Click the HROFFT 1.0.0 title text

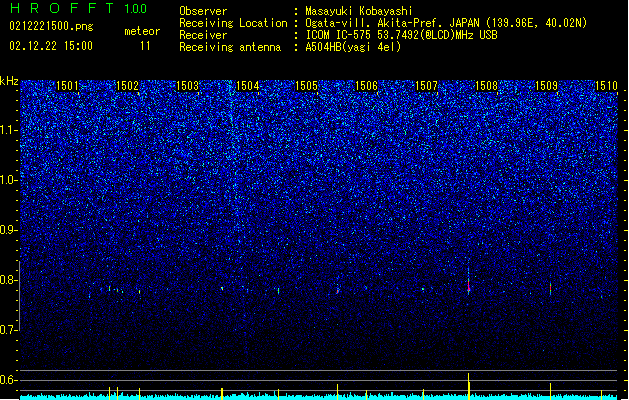click(x=79, y=8)
